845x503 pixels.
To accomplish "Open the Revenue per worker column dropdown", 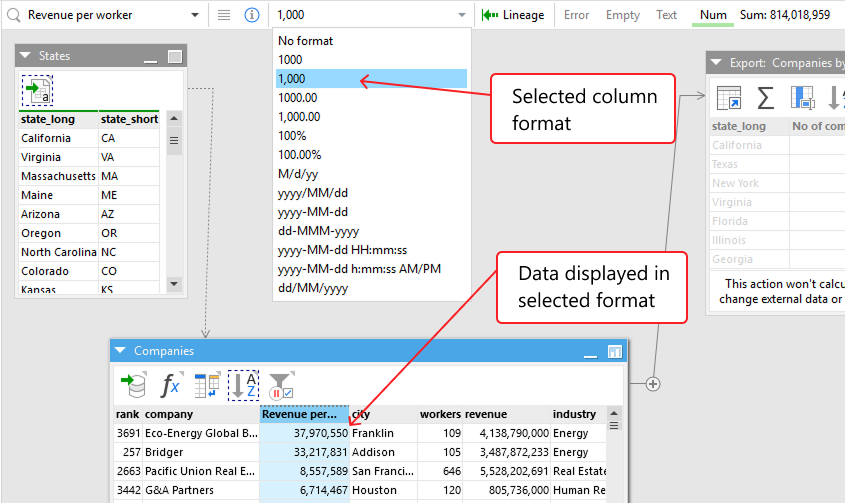I will pyautogui.click(x=195, y=15).
